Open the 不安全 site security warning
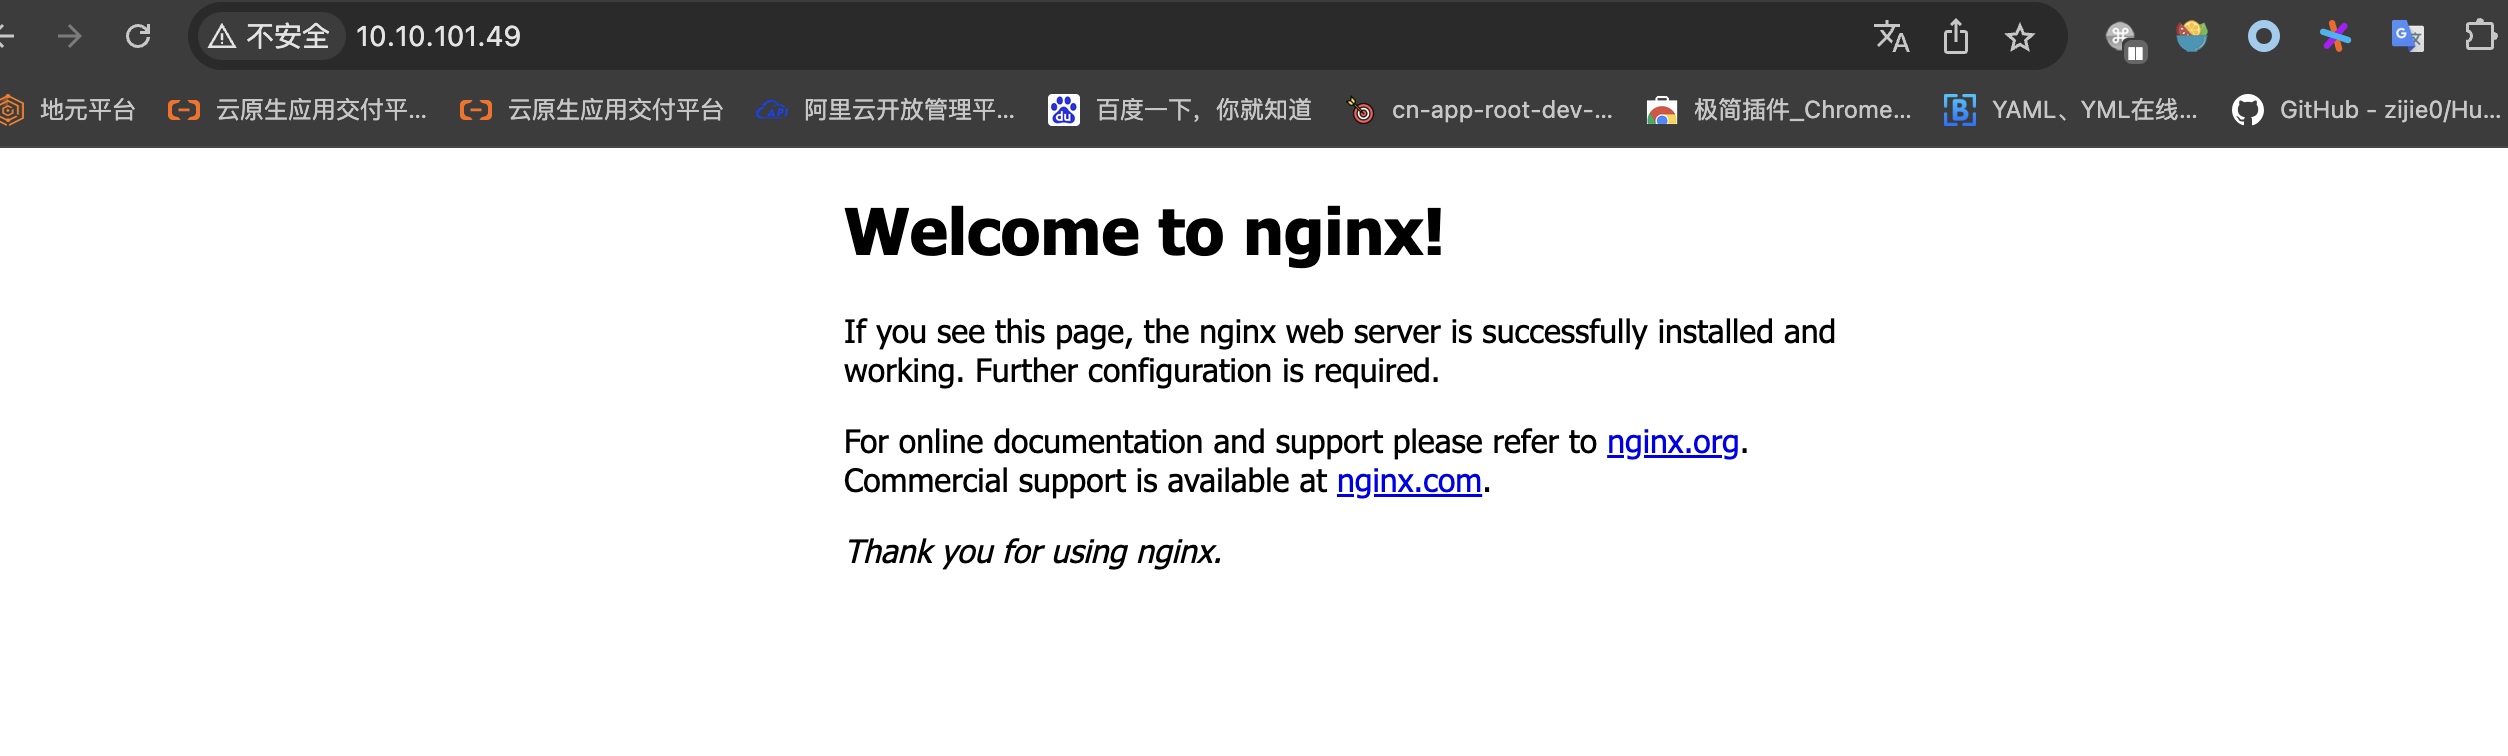The image size is (2508, 756). pyautogui.click(x=269, y=37)
